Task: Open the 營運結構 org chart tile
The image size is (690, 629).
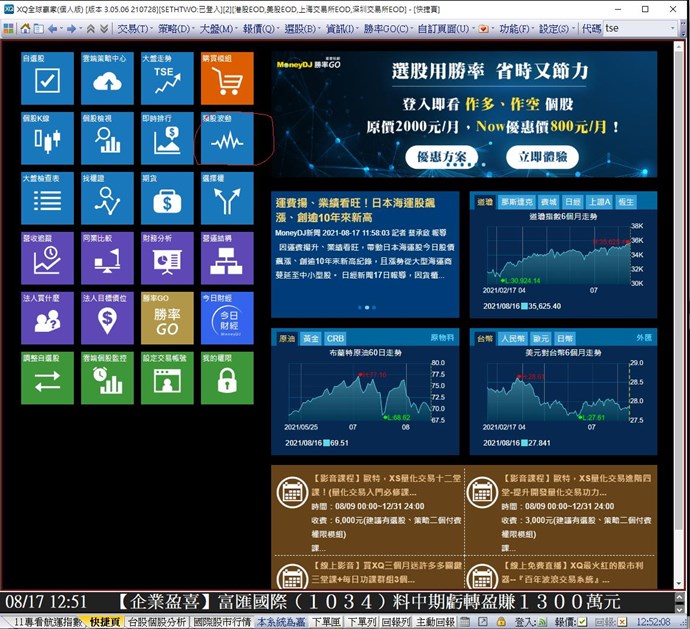Action: [227, 258]
